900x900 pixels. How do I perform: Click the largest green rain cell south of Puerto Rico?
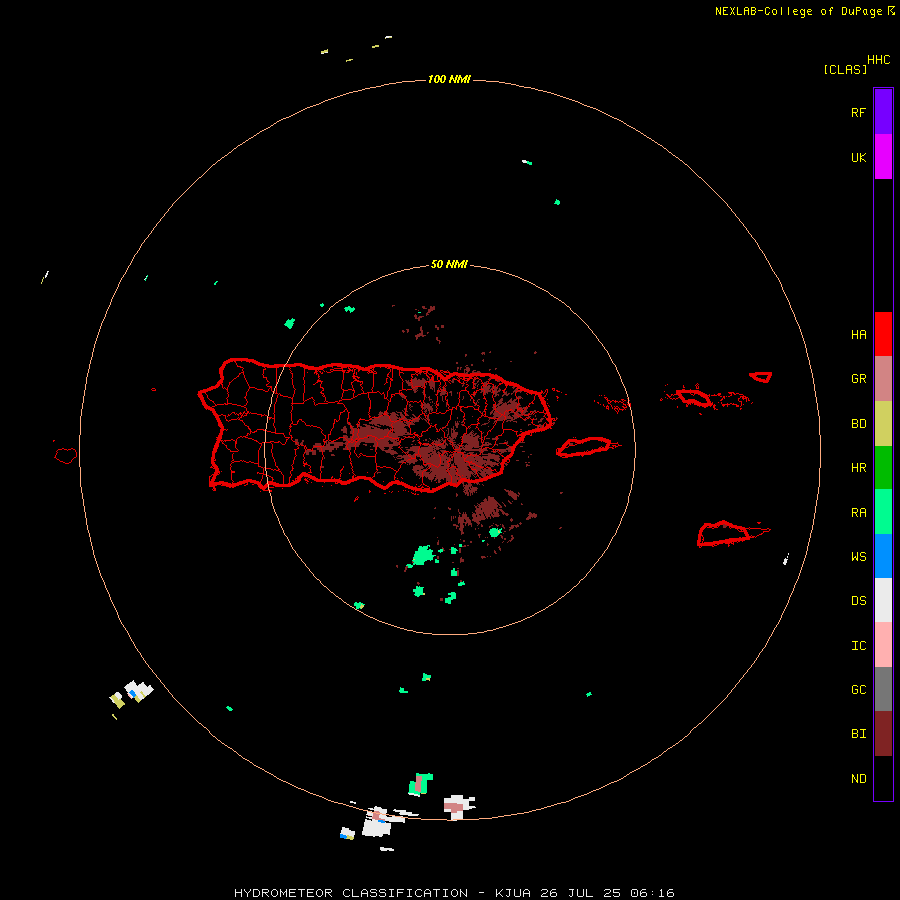click(424, 555)
